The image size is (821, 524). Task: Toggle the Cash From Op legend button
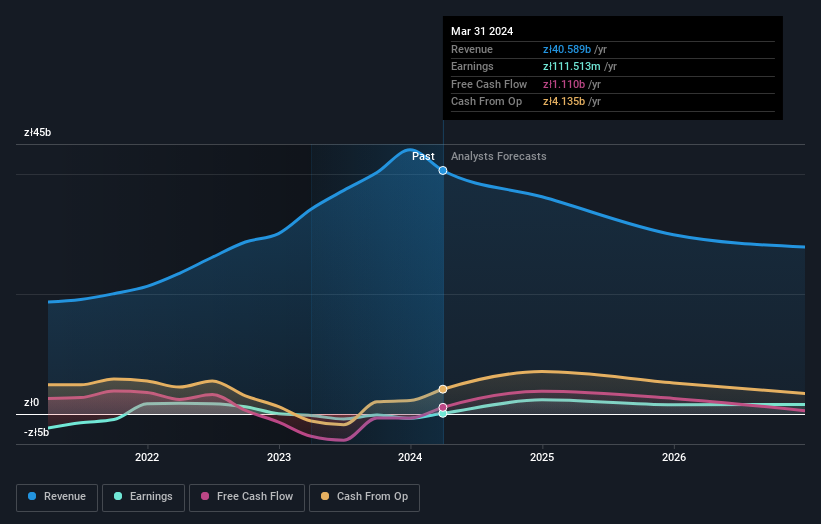click(364, 497)
